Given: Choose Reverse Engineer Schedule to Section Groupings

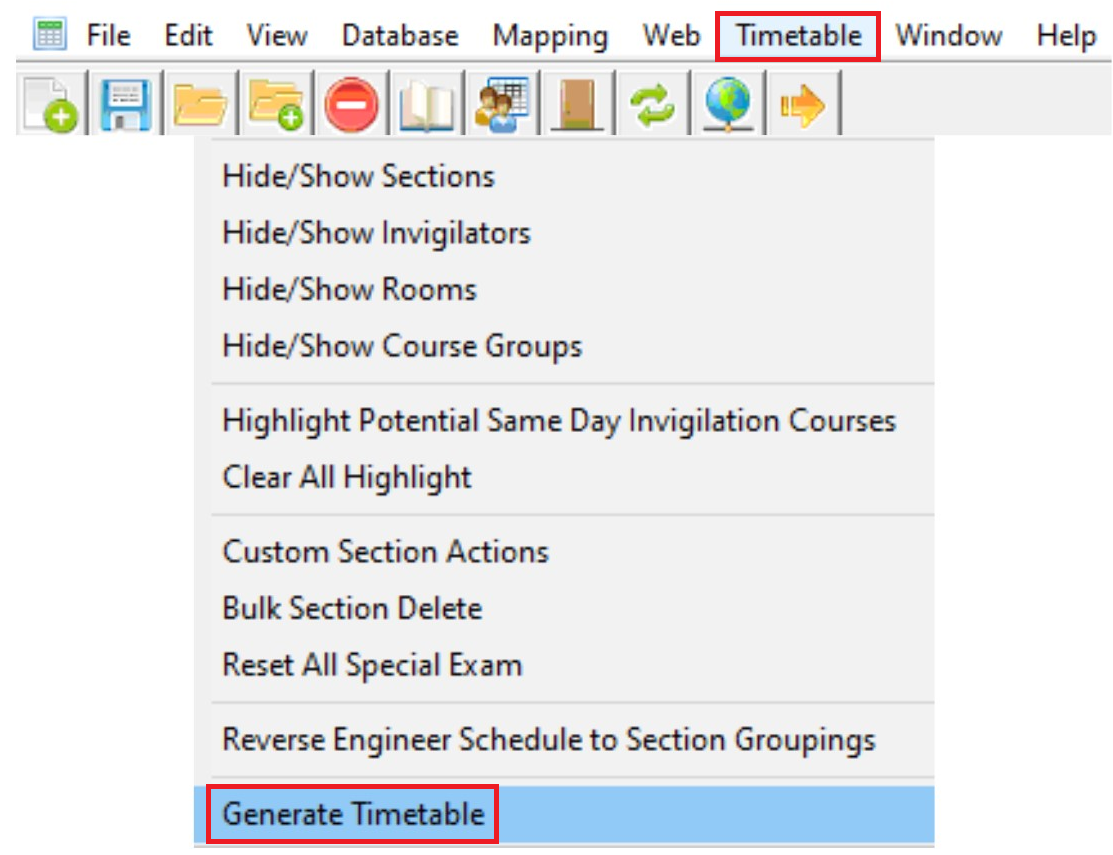Looking at the screenshot, I should point(549,740).
